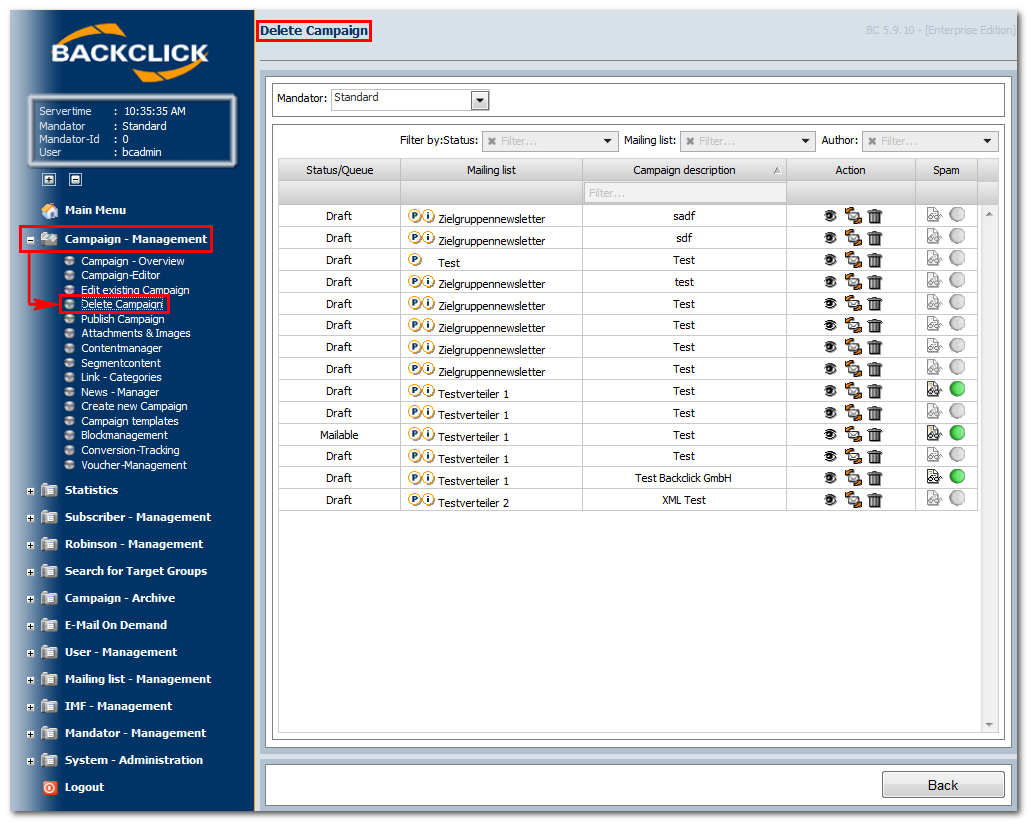Clear the Mailing list filter with its x icon
The width and height of the screenshot is (1028, 822).
(x=690, y=141)
